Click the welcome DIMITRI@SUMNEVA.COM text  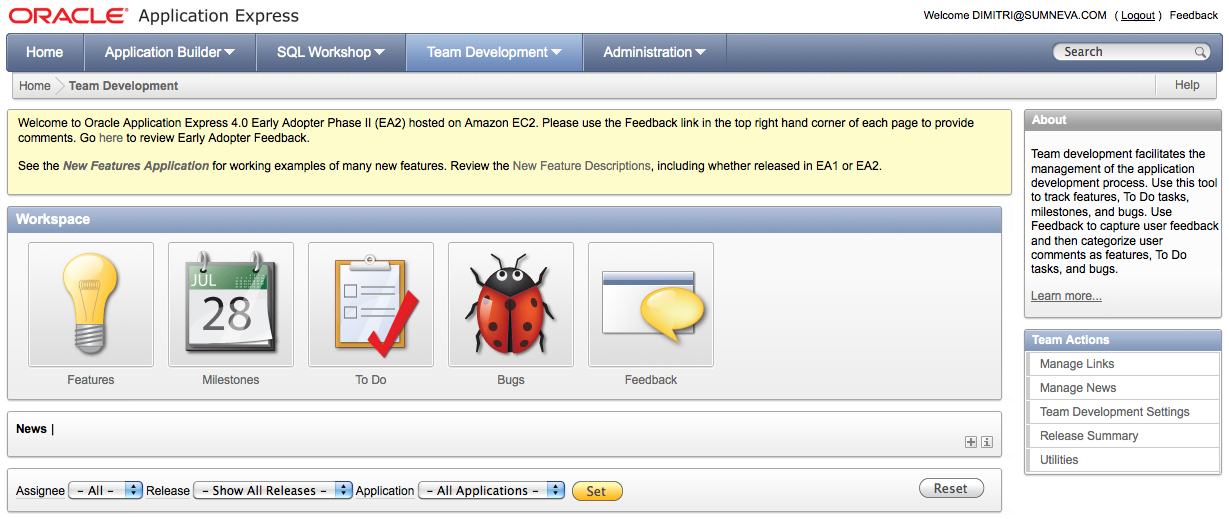[1015, 16]
